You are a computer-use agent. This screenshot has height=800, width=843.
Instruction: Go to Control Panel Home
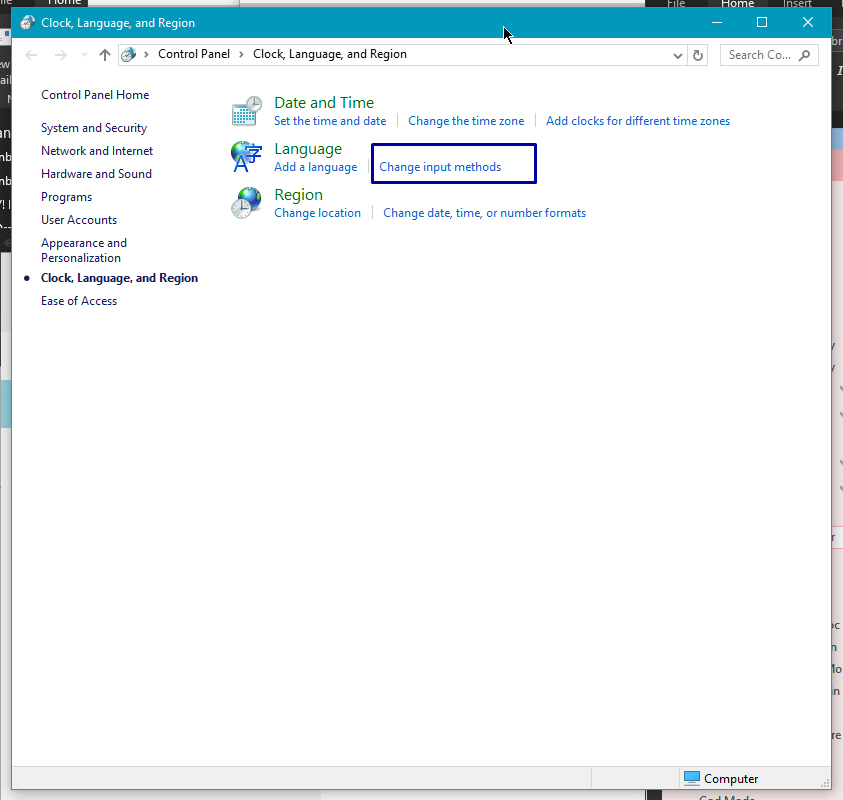(95, 95)
